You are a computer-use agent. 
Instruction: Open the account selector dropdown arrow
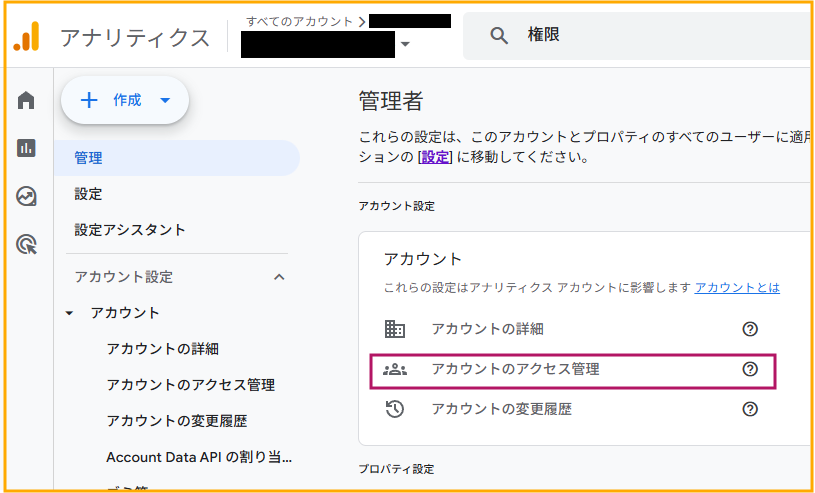pos(405,44)
